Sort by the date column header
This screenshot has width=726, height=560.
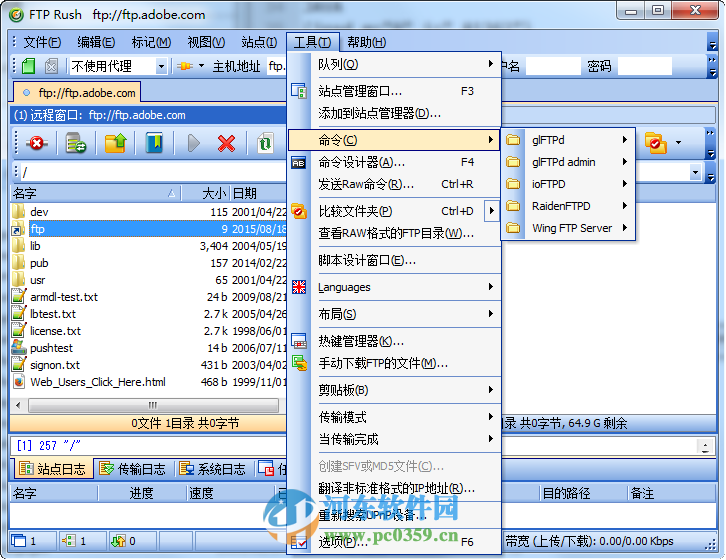[258, 193]
